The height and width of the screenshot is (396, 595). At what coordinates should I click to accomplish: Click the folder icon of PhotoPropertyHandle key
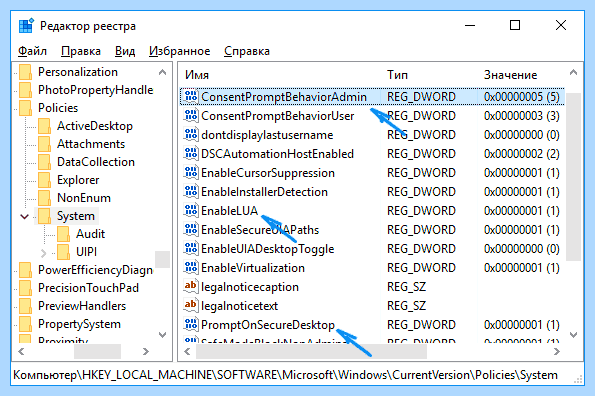click(x=26, y=90)
